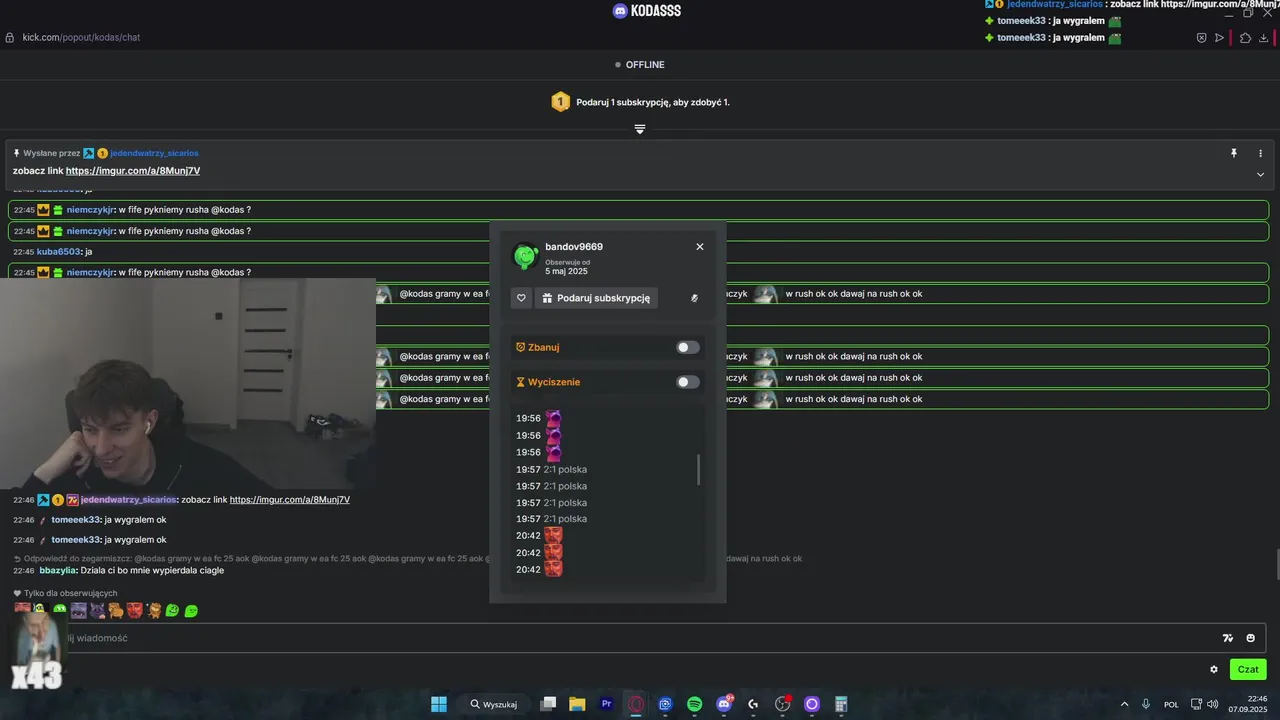
Task: Collapse the pinned message with chevron
Action: [1260, 174]
